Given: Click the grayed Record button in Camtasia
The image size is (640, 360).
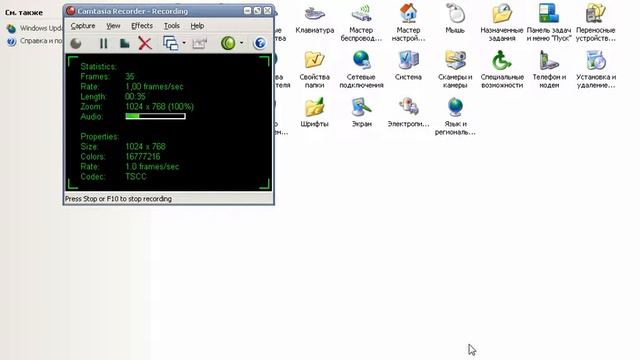Looking at the screenshot, I should tap(76, 43).
